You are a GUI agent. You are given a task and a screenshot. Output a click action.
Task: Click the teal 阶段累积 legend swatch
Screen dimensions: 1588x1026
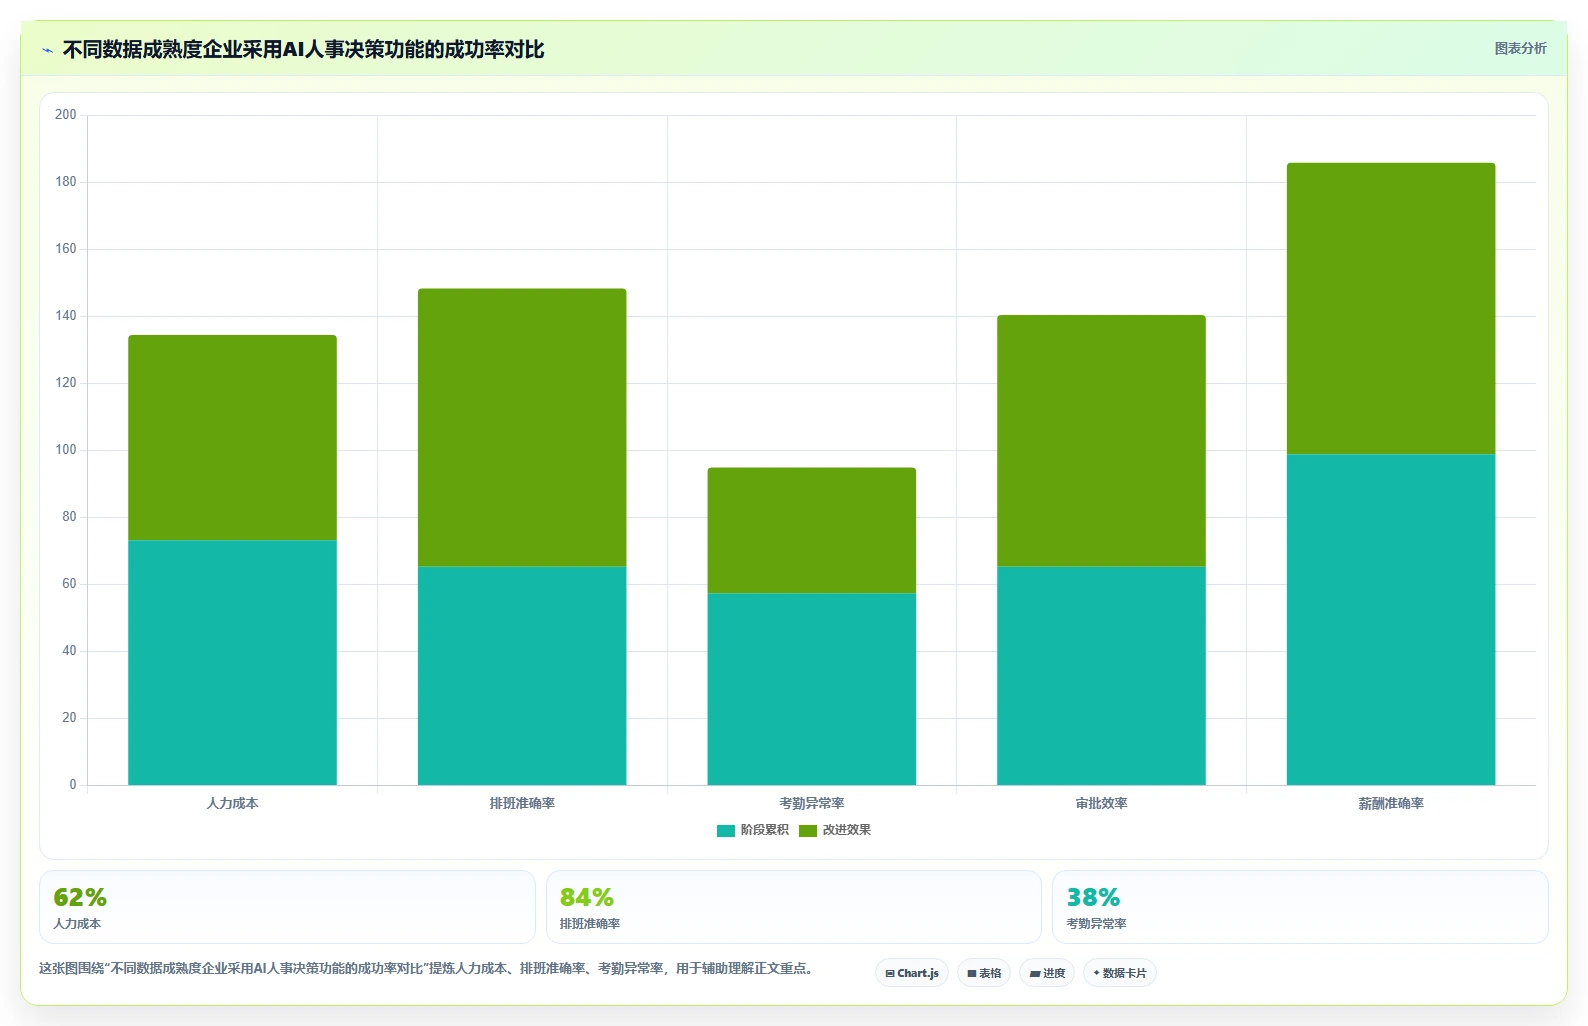coord(726,831)
